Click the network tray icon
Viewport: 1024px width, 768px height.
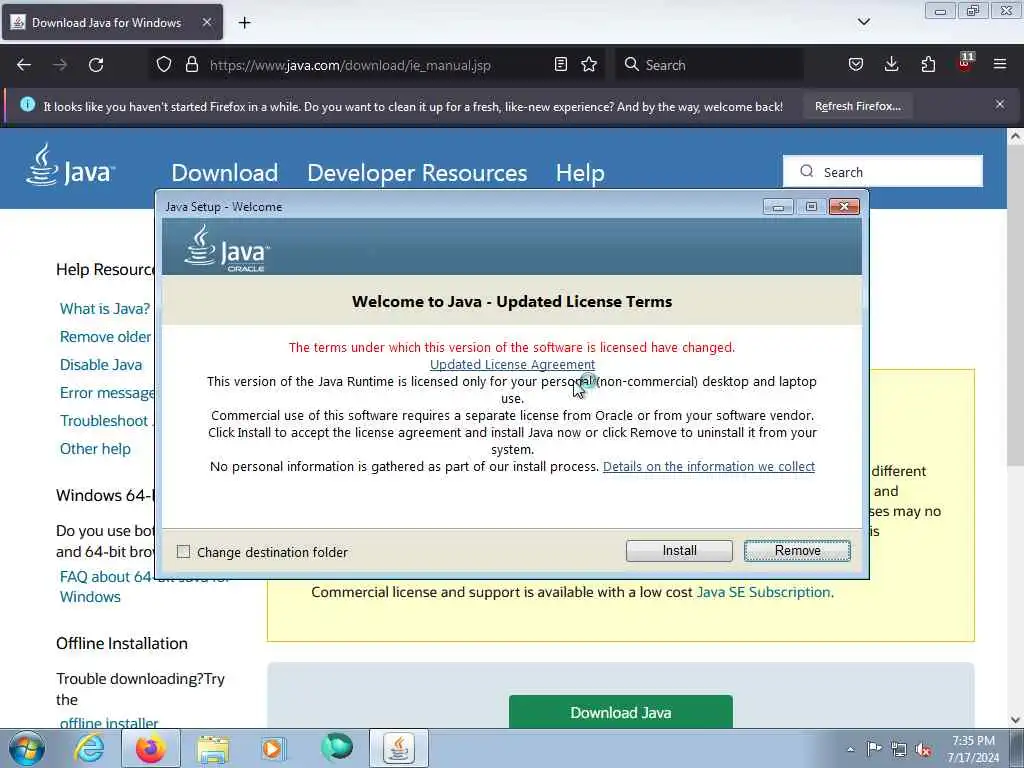click(899, 750)
